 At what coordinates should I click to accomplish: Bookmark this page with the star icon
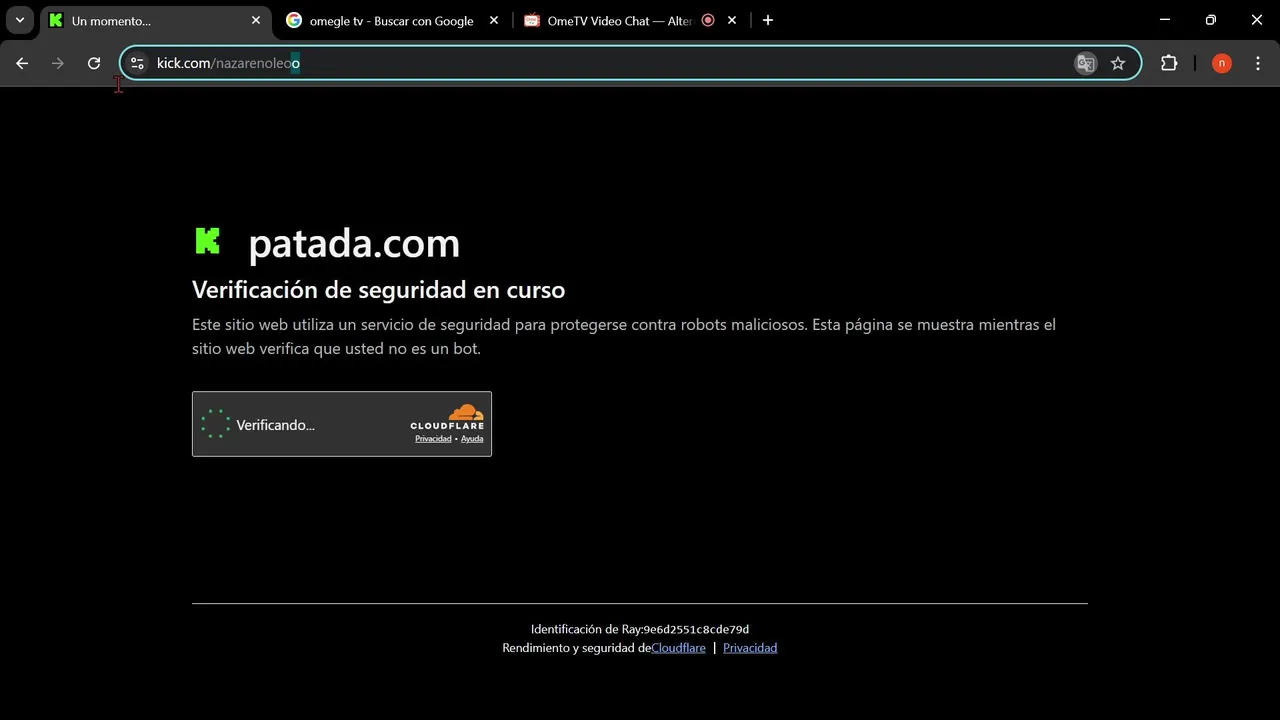pyautogui.click(x=1118, y=63)
